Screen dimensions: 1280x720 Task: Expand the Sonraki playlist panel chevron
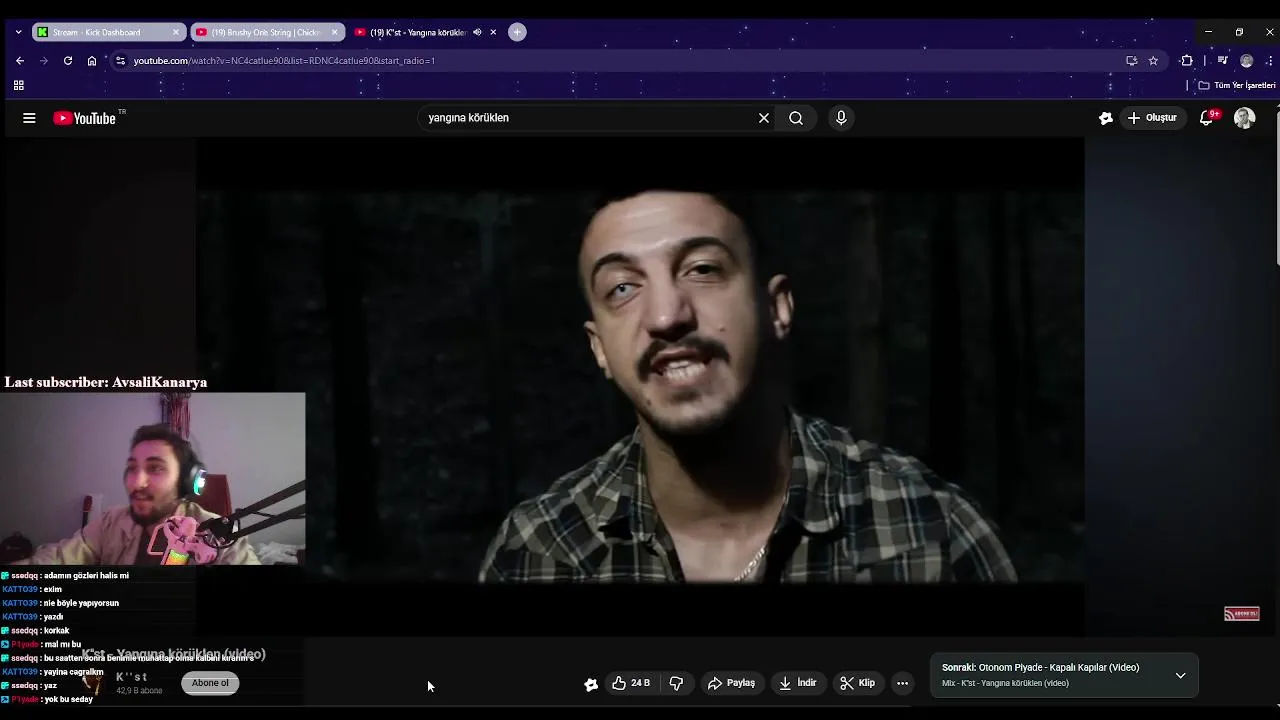[1180, 675]
